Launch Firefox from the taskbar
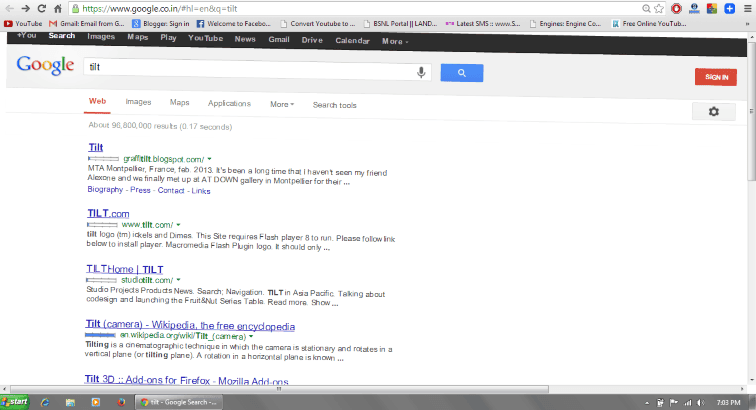The width and height of the screenshot is (756, 410). point(121,402)
